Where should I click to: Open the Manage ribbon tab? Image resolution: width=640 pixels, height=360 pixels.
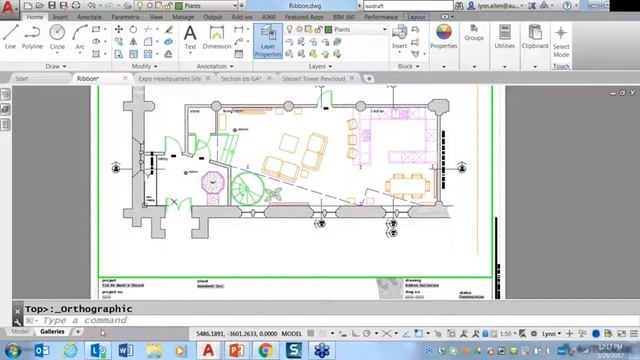coord(183,17)
